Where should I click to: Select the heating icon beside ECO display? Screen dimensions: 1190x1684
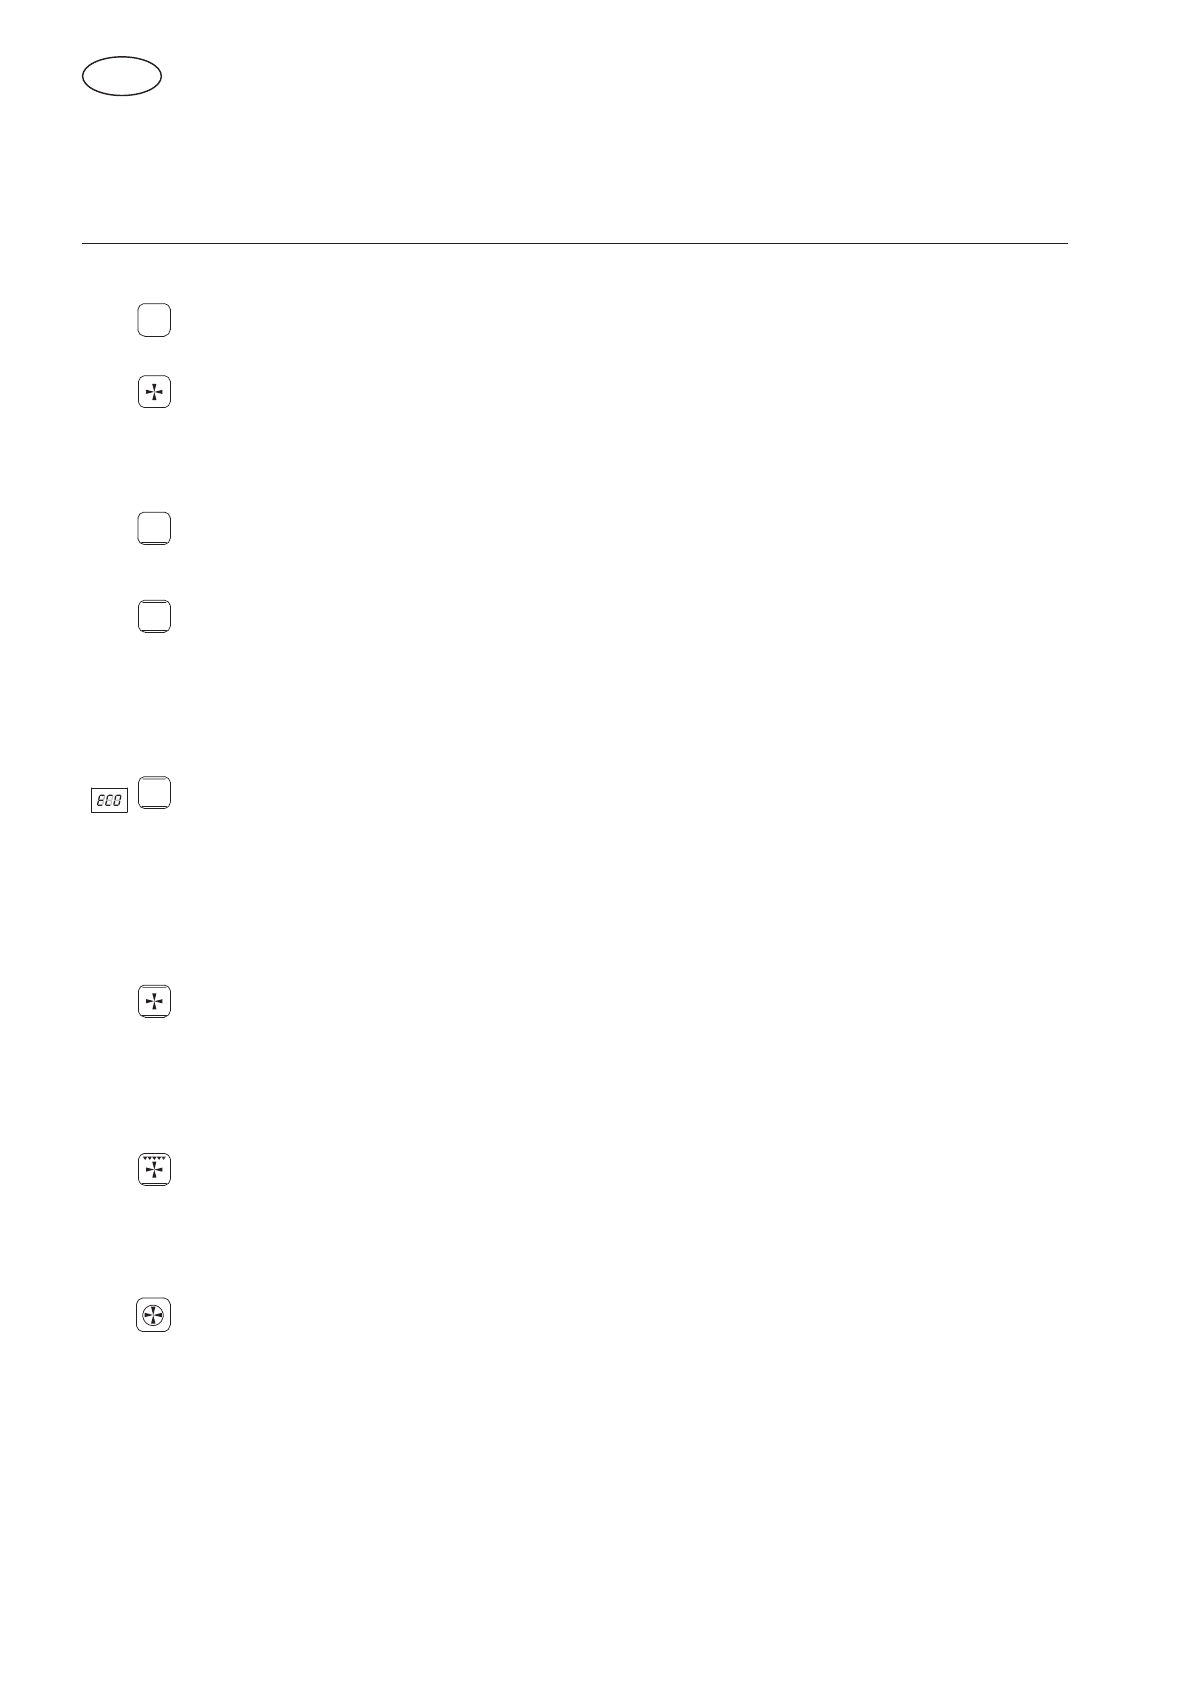point(154,793)
